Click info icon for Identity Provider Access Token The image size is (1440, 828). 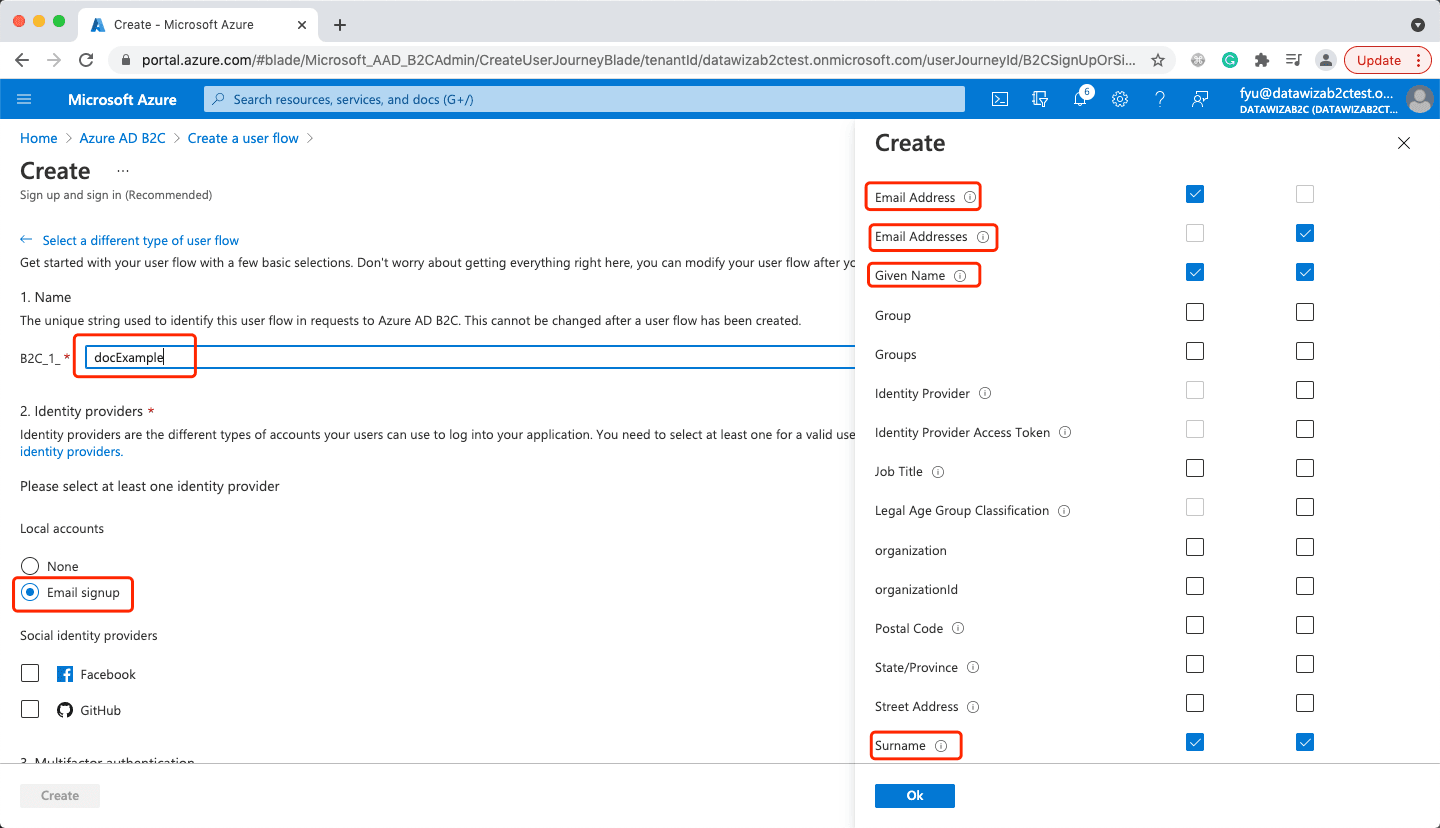[x=1065, y=432]
